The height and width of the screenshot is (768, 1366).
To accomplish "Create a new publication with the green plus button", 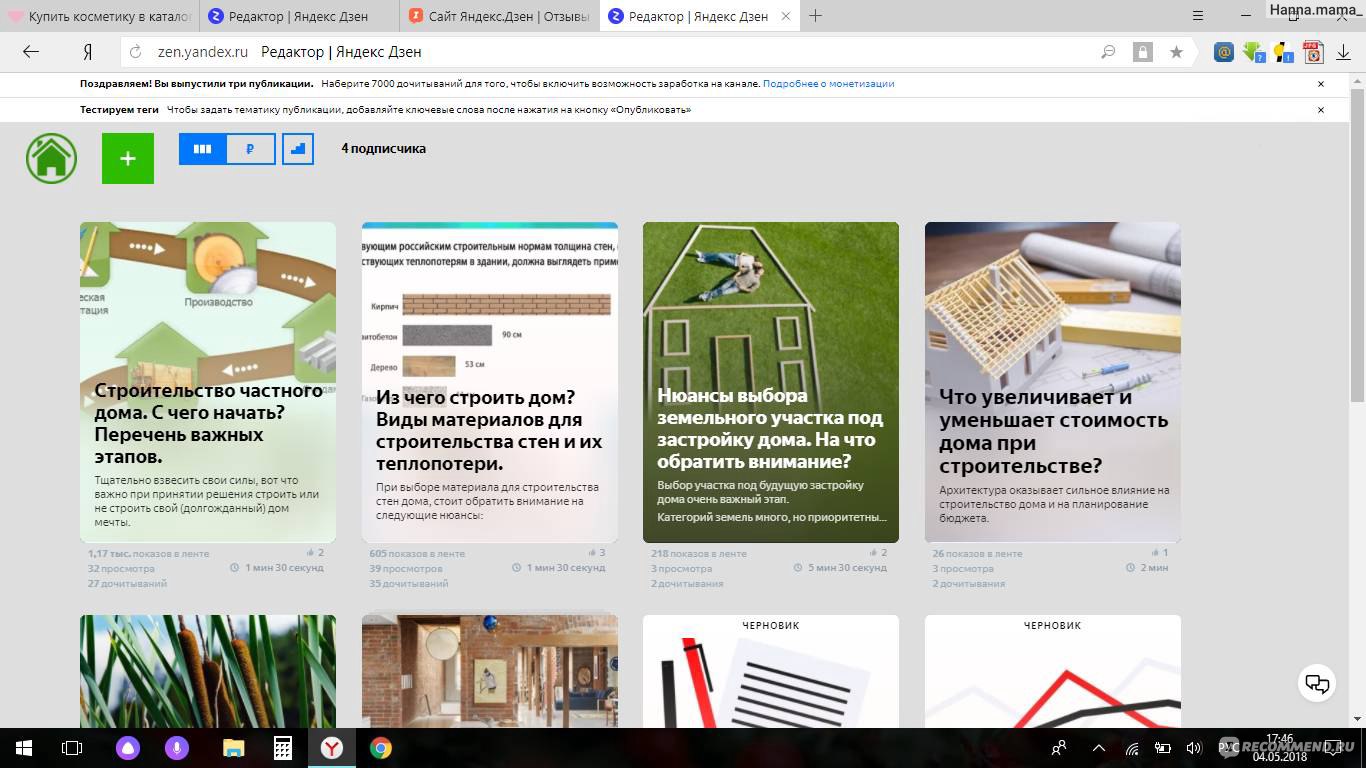I will click(128, 158).
